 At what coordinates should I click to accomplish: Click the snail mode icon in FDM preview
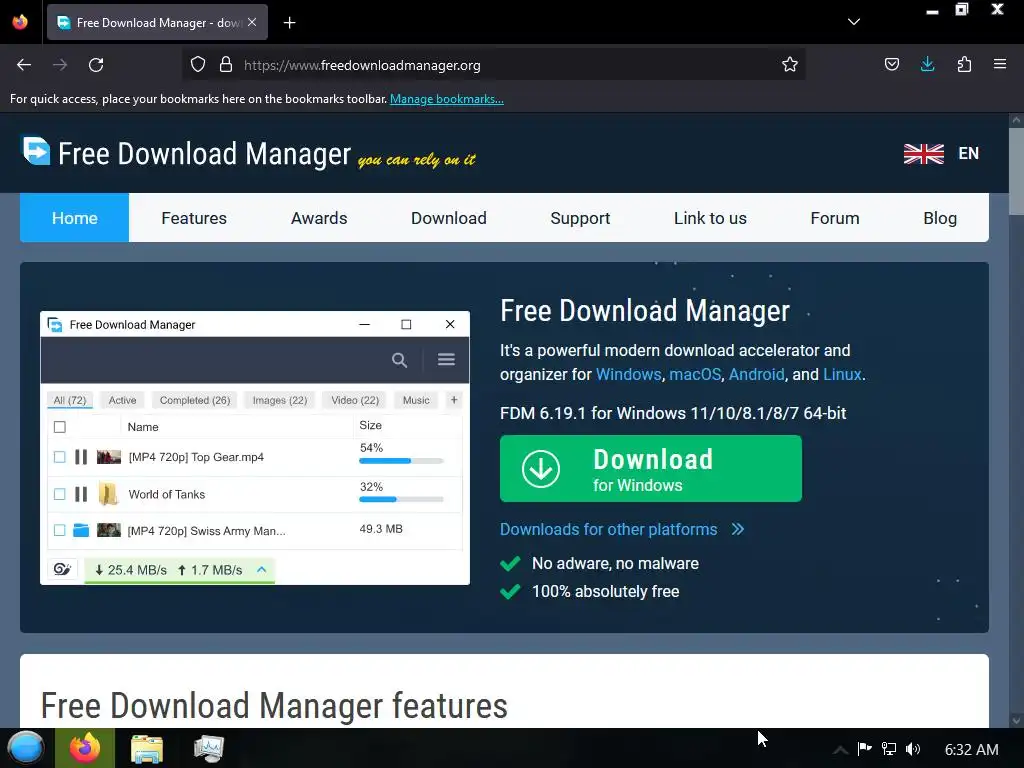[62, 569]
